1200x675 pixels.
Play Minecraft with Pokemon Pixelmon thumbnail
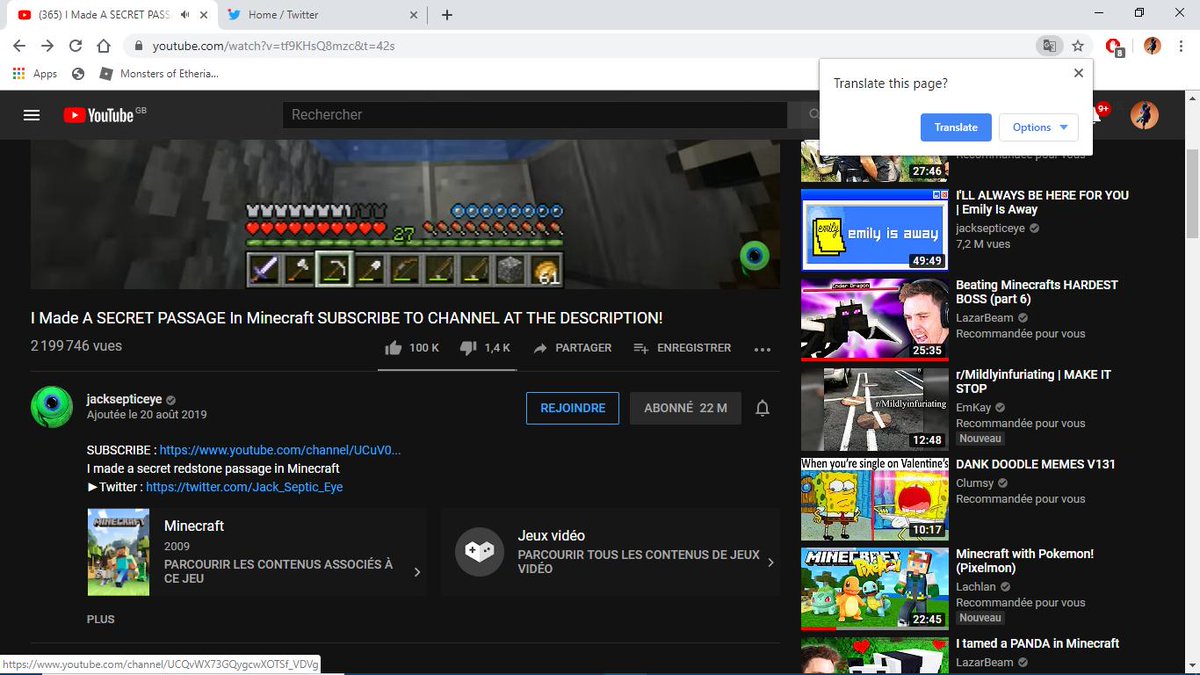[x=874, y=588]
